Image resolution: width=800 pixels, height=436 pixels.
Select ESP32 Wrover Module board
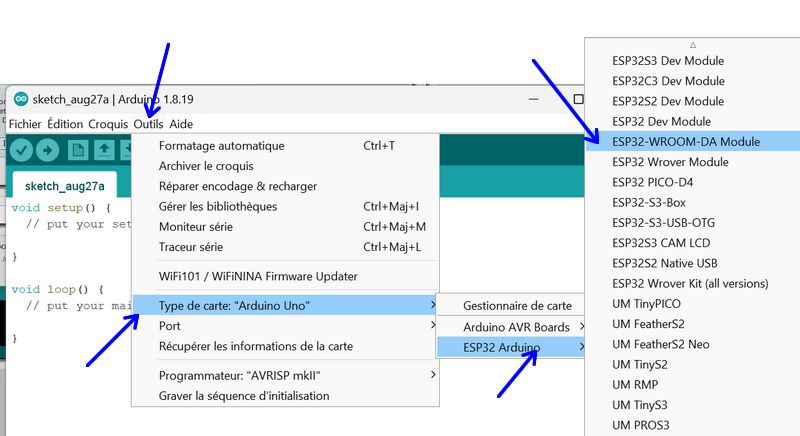click(x=693, y=162)
